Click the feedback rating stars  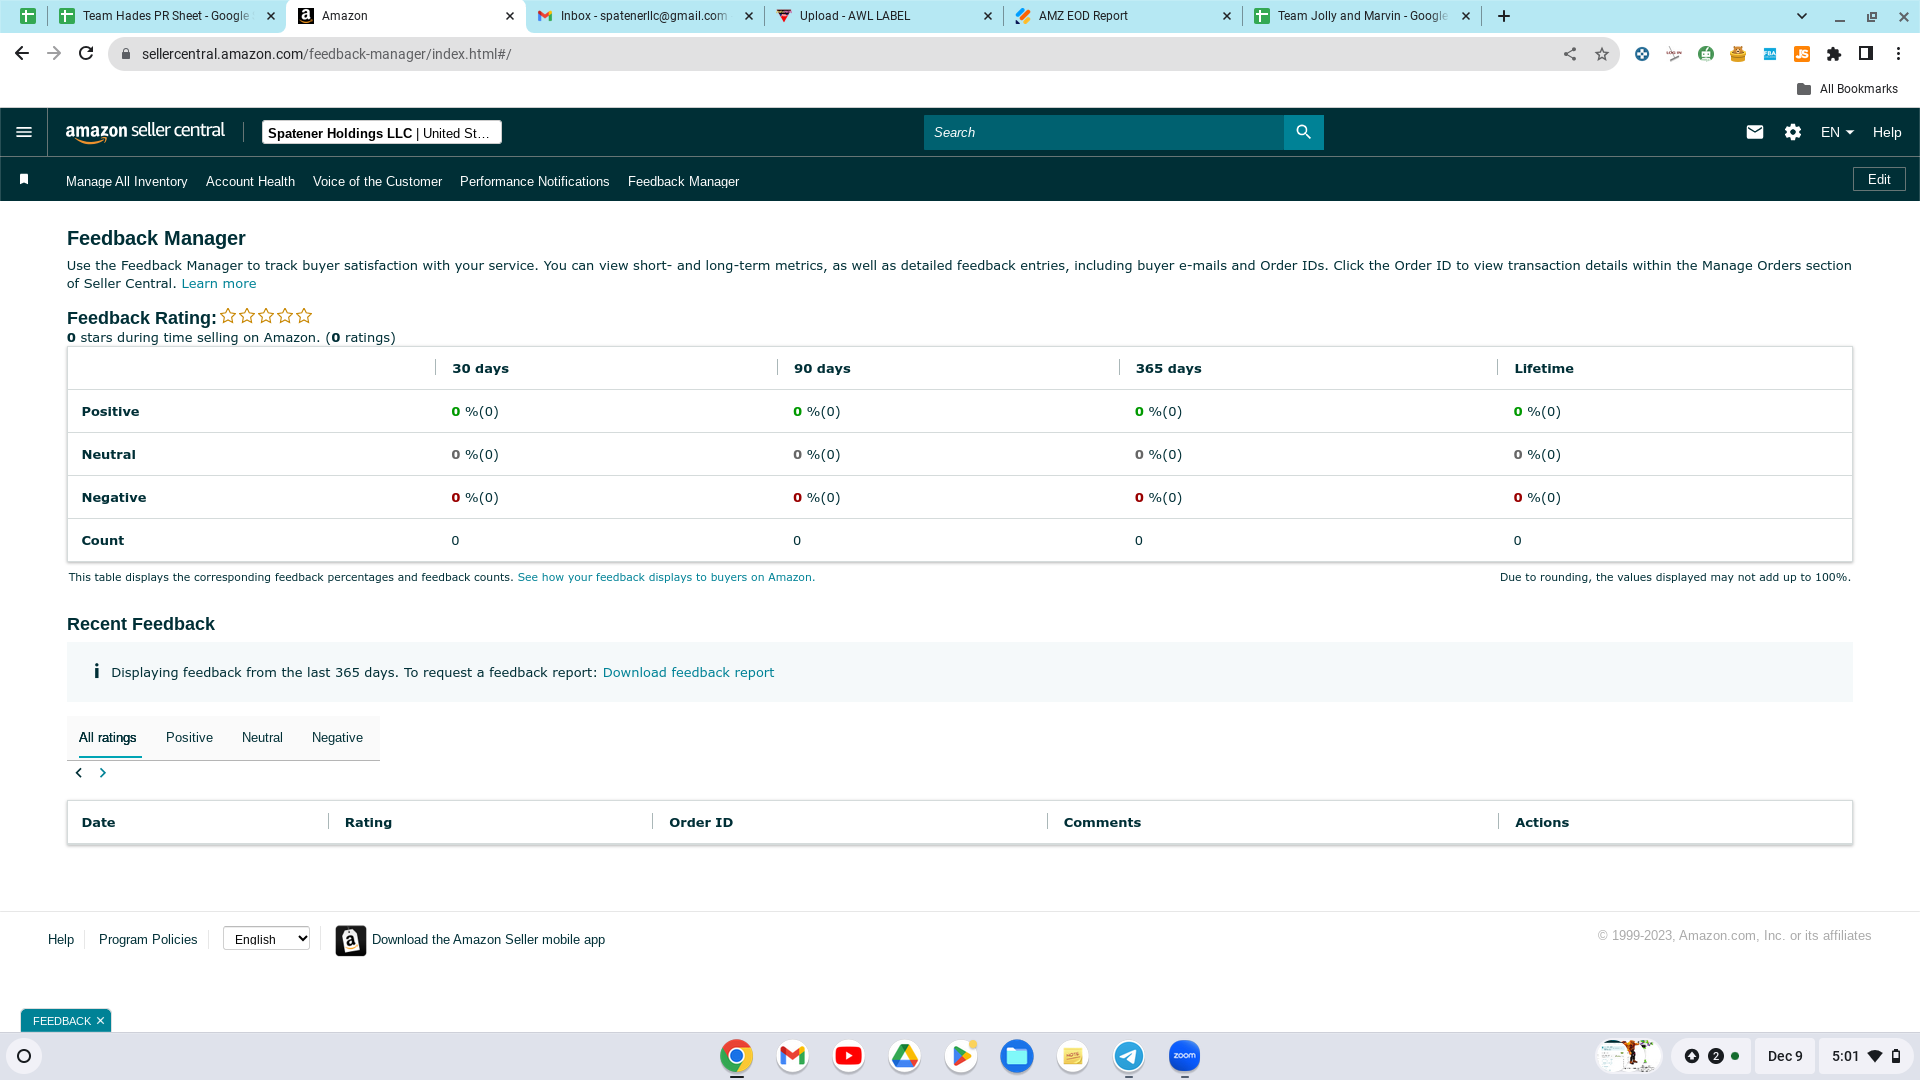[266, 316]
